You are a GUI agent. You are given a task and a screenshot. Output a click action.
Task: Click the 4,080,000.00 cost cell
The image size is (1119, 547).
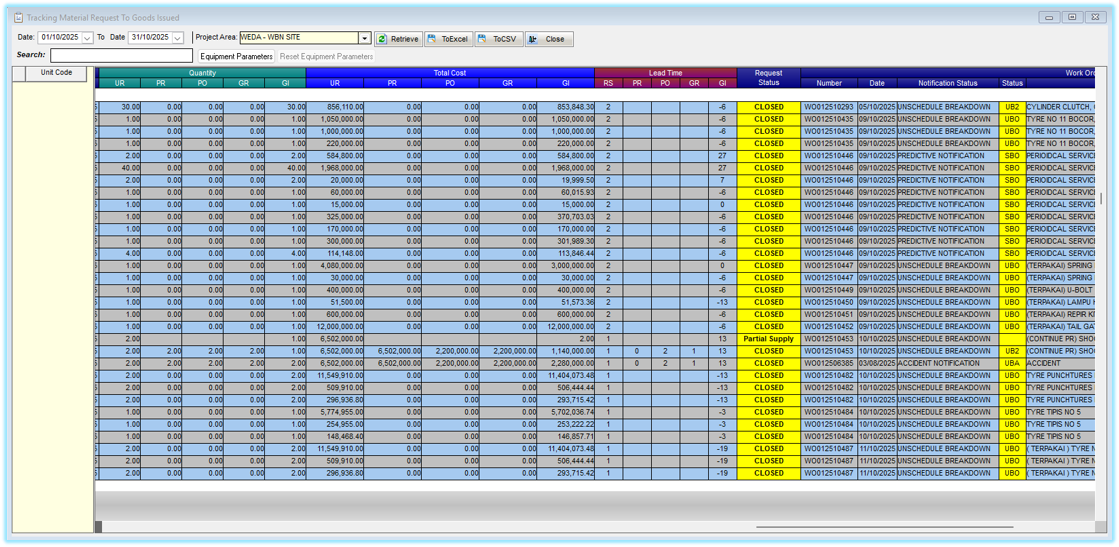coord(335,266)
